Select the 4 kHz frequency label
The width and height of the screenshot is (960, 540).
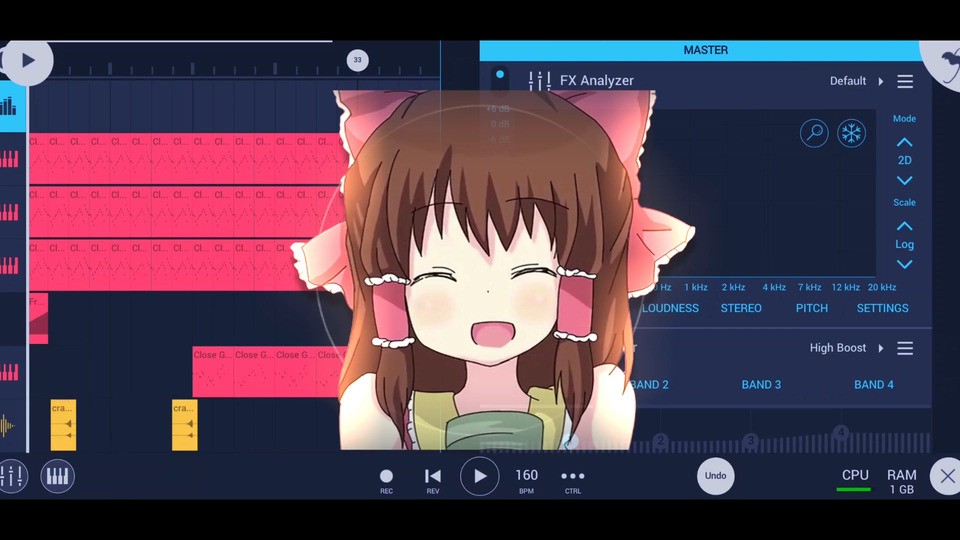(x=774, y=287)
